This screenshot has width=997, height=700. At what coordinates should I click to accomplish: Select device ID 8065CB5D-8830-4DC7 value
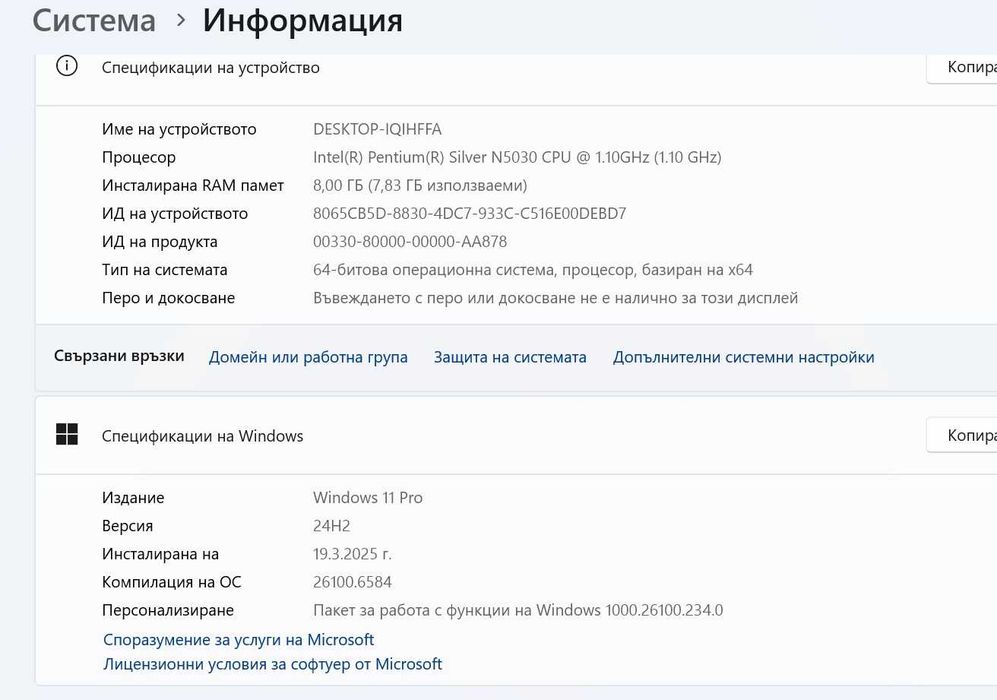coord(469,214)
